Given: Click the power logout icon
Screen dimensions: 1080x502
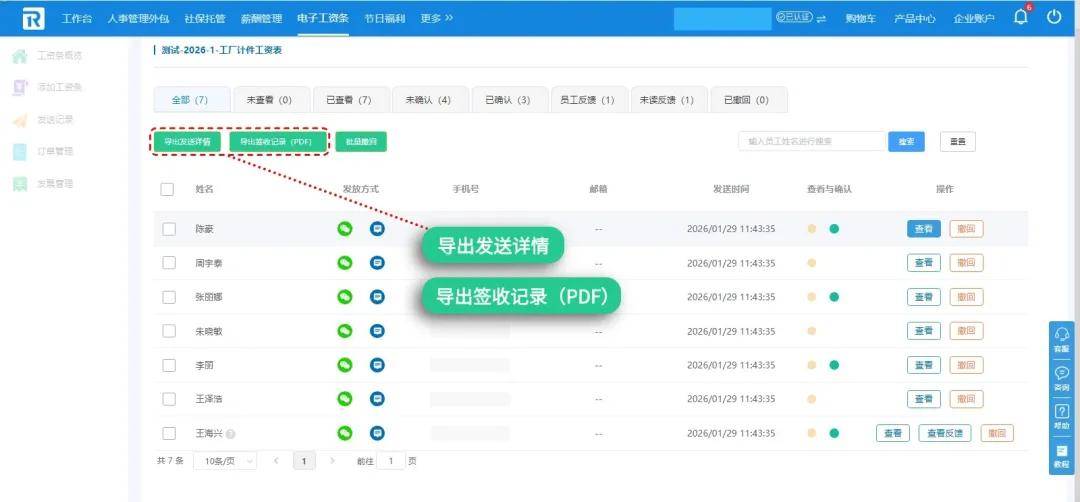Looking at the screenshot, I should tap(1055, 17).
